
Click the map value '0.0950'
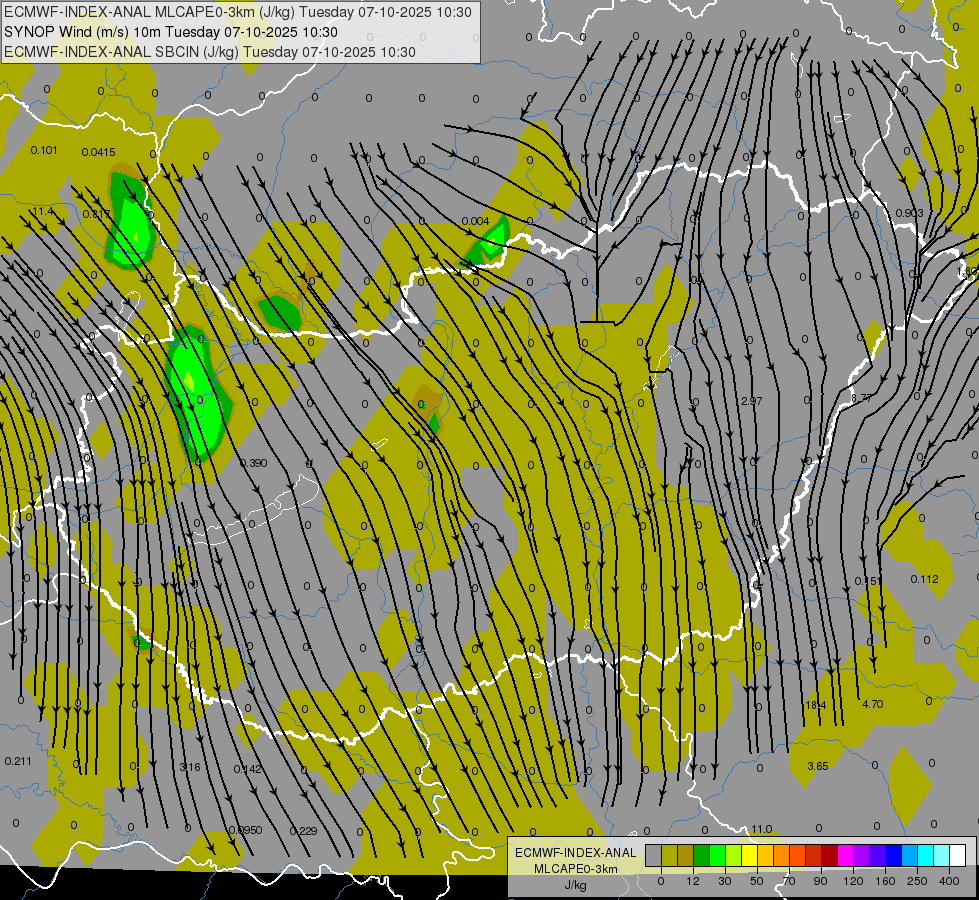245,830
